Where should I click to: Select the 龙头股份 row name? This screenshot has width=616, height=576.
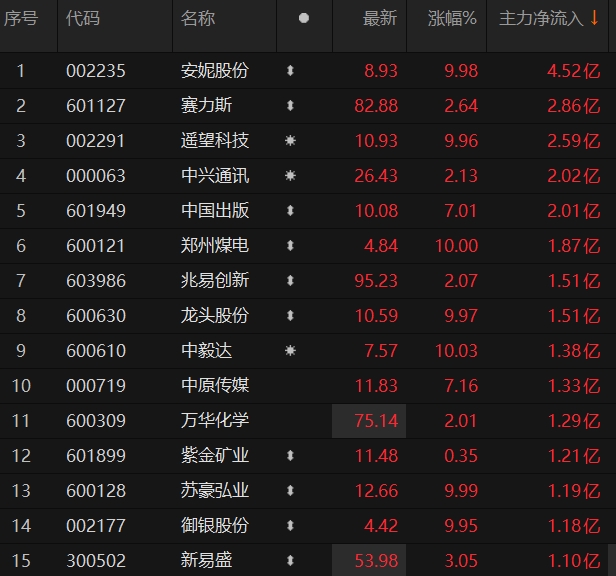click(x=215, y=315)
